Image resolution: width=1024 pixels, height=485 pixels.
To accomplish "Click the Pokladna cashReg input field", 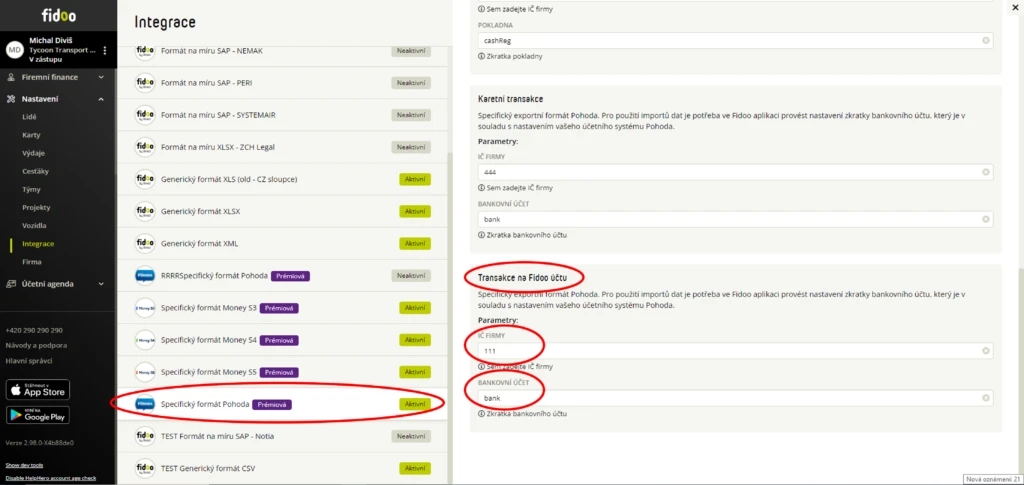I will pyautogui.click(x=736, y=40).
